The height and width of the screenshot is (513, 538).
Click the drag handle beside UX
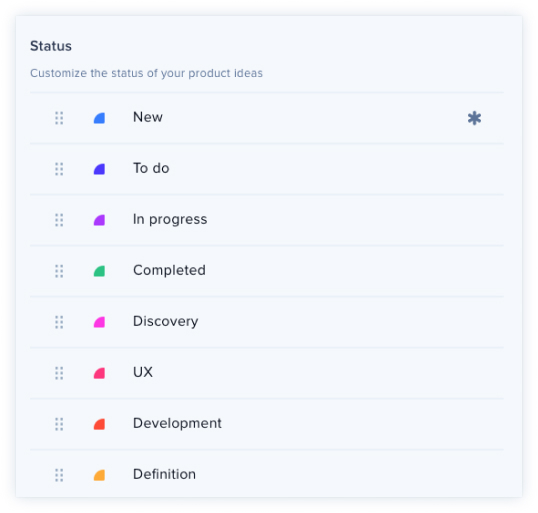point(59,373)
